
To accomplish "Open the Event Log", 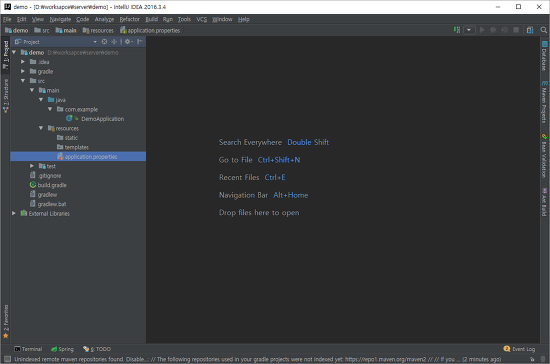I will pyautogui.click(x=519, y=349).
